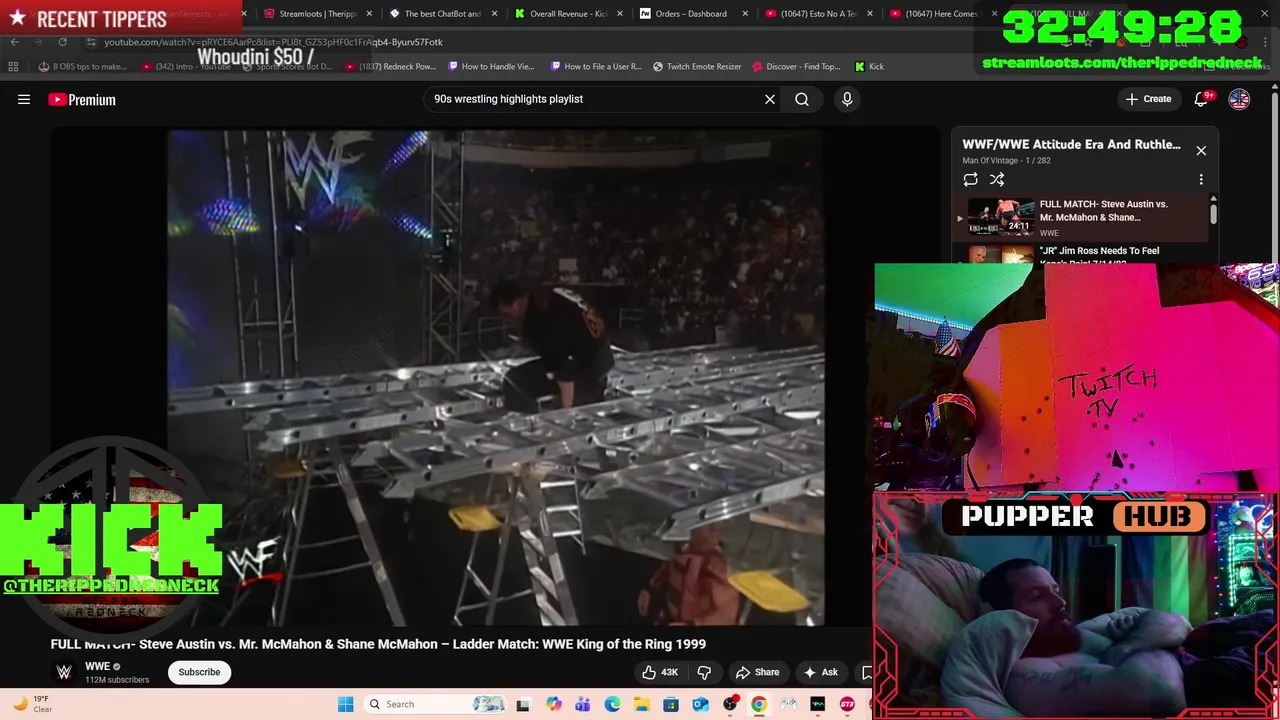Open Windows Start menu
This screenshot has height=720, width=1280.
[x=345, y=704]
